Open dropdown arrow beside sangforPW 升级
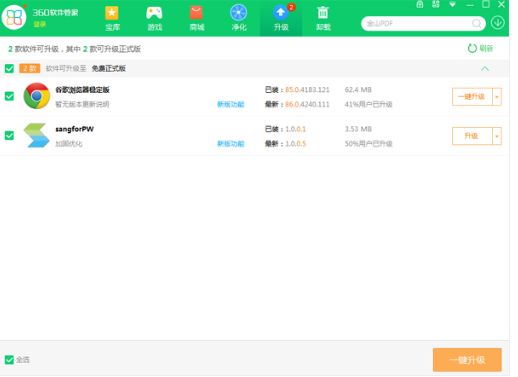The image size is (518, 377). [497, 136]
